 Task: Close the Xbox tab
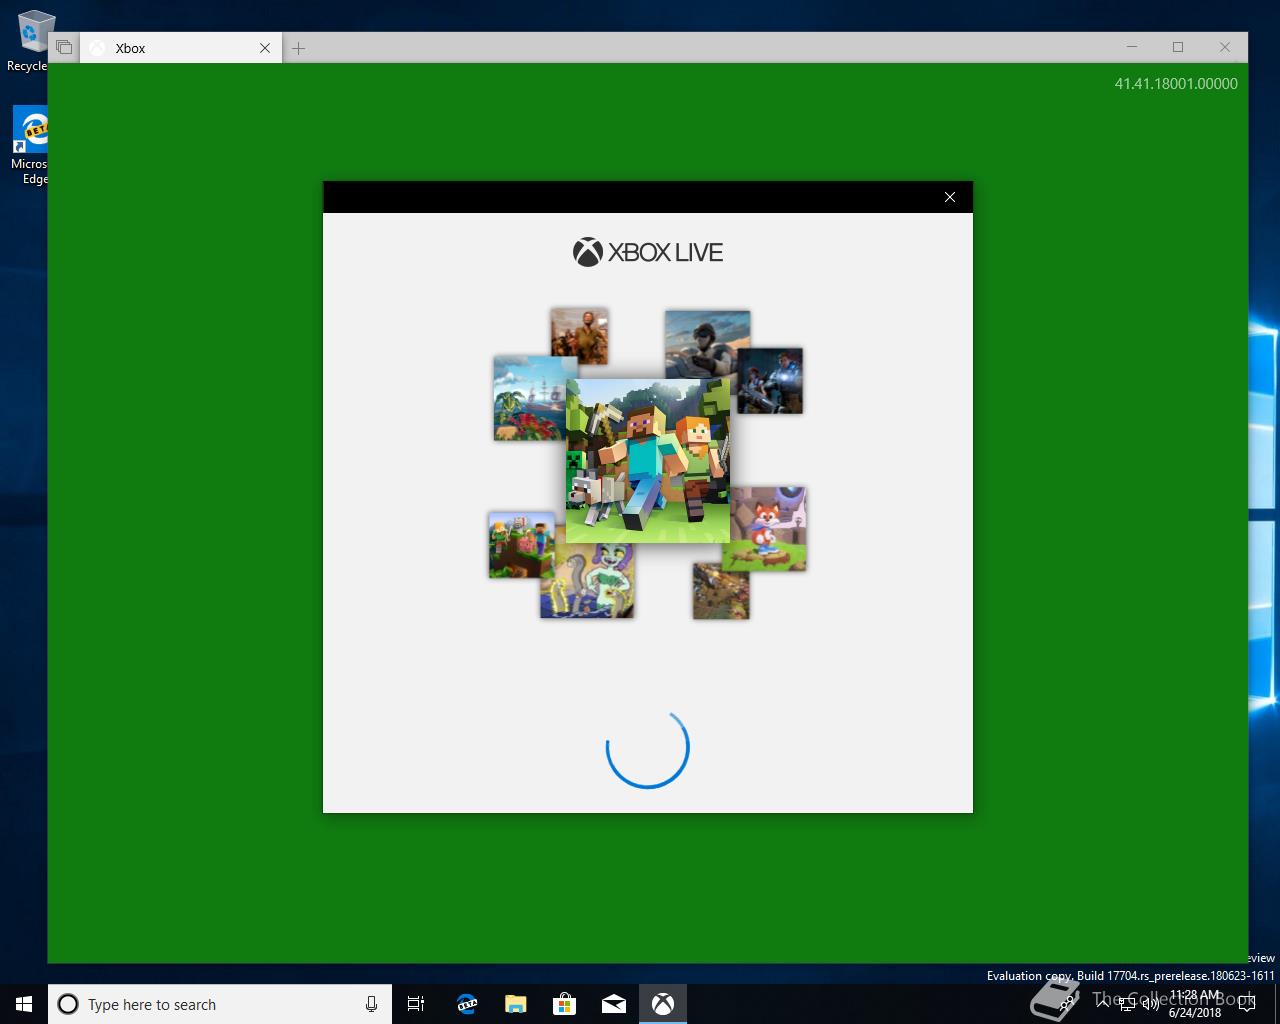pyautogui.click(x=265, y=48)
